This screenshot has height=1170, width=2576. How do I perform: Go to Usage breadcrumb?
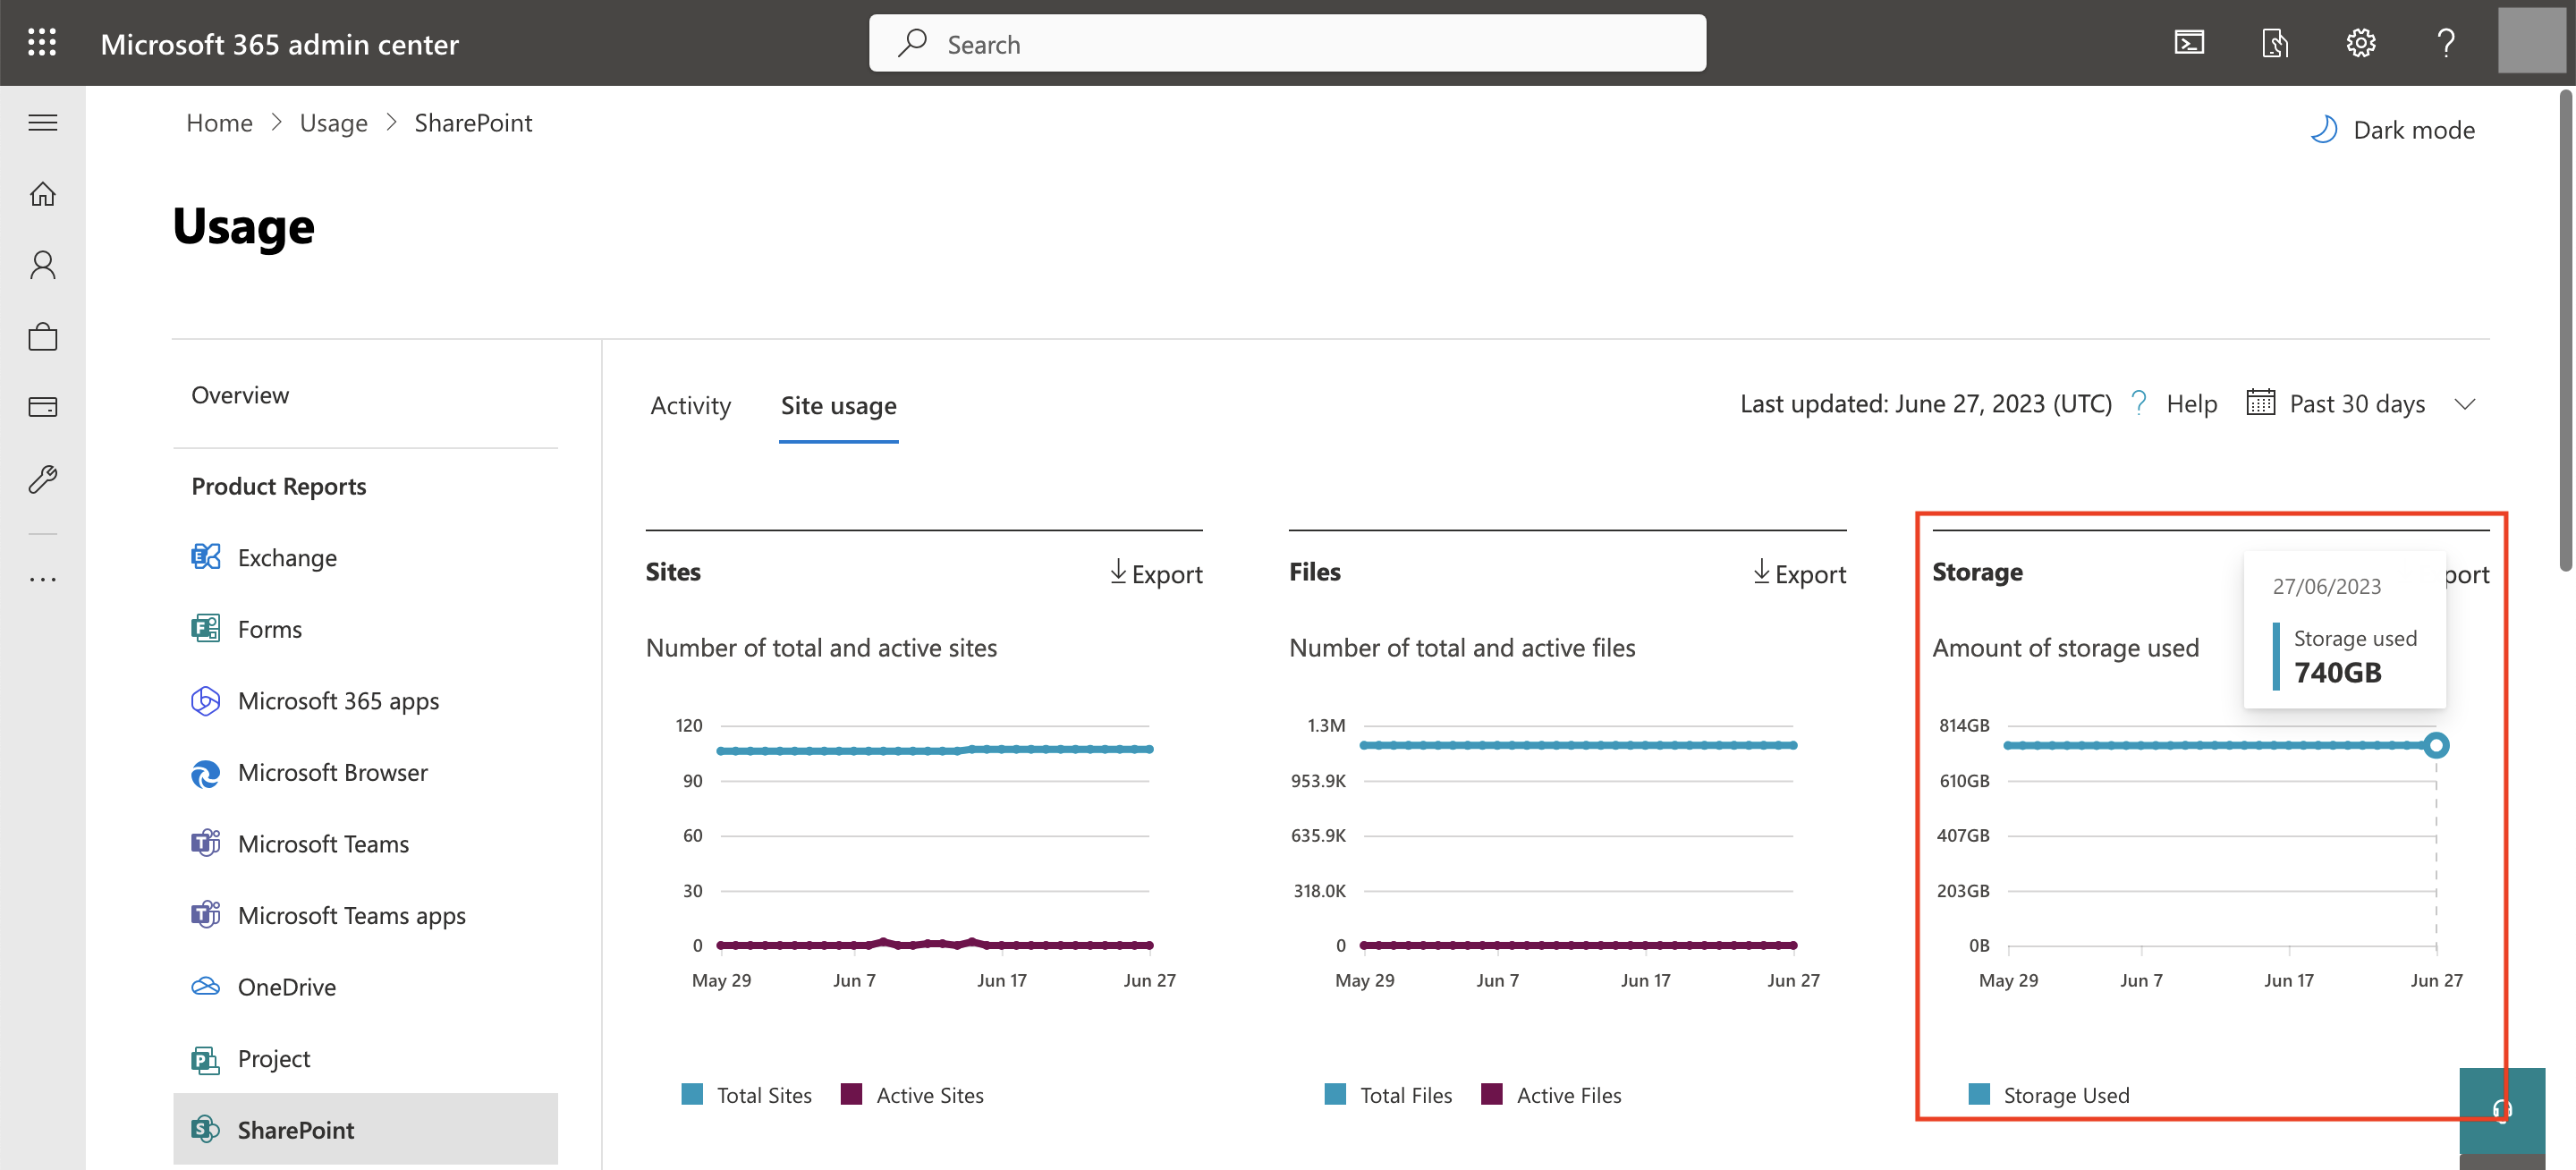pos(334,123)
